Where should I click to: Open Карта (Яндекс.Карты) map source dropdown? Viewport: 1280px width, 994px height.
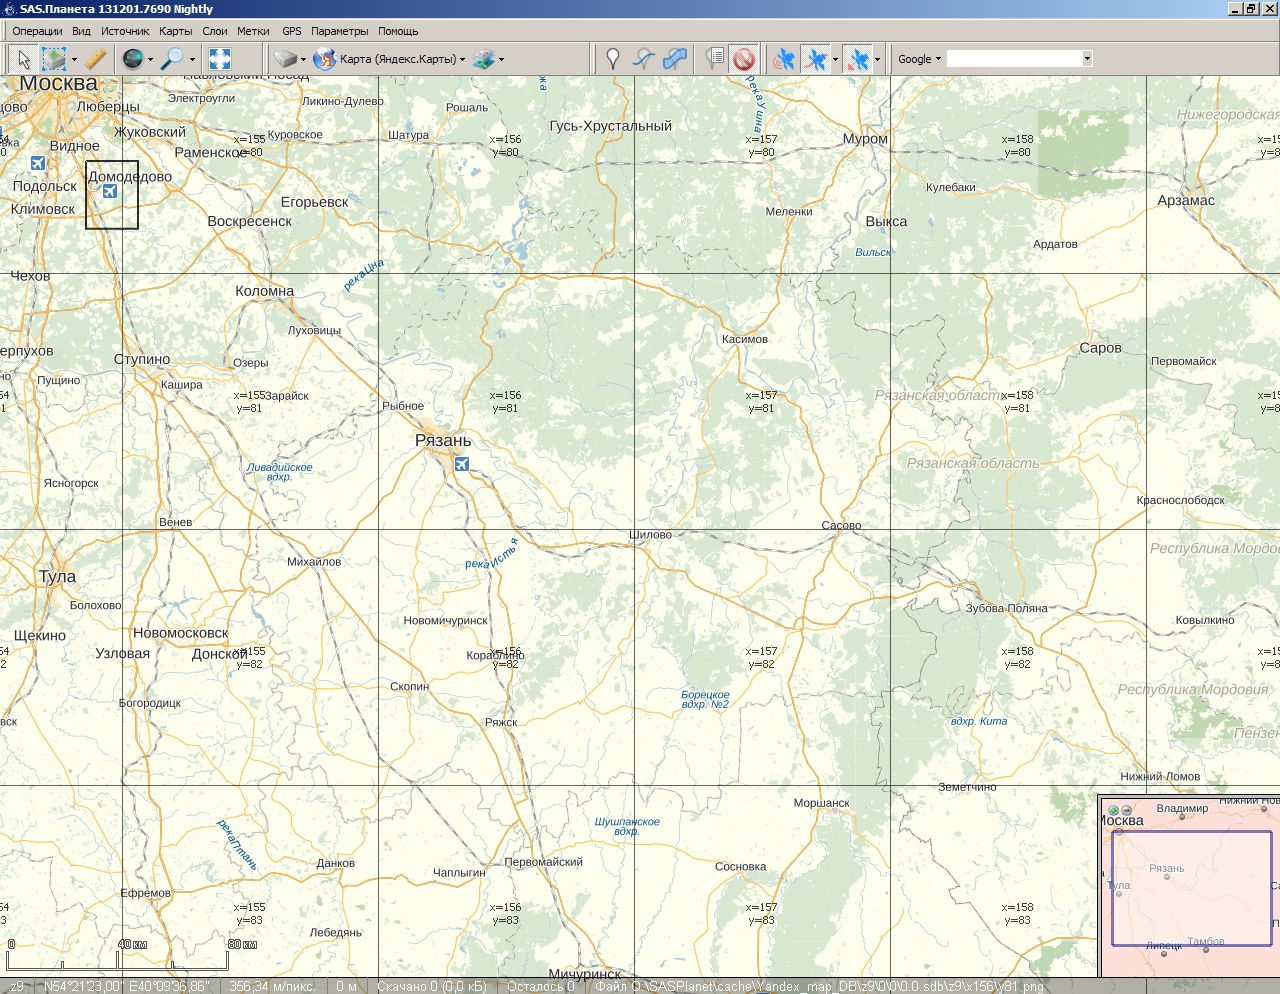tap(397, 59)
